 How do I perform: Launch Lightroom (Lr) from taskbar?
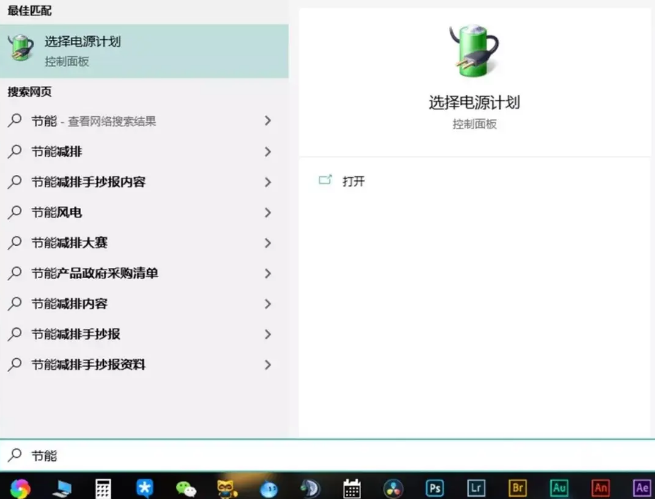(x=476, y=488)
